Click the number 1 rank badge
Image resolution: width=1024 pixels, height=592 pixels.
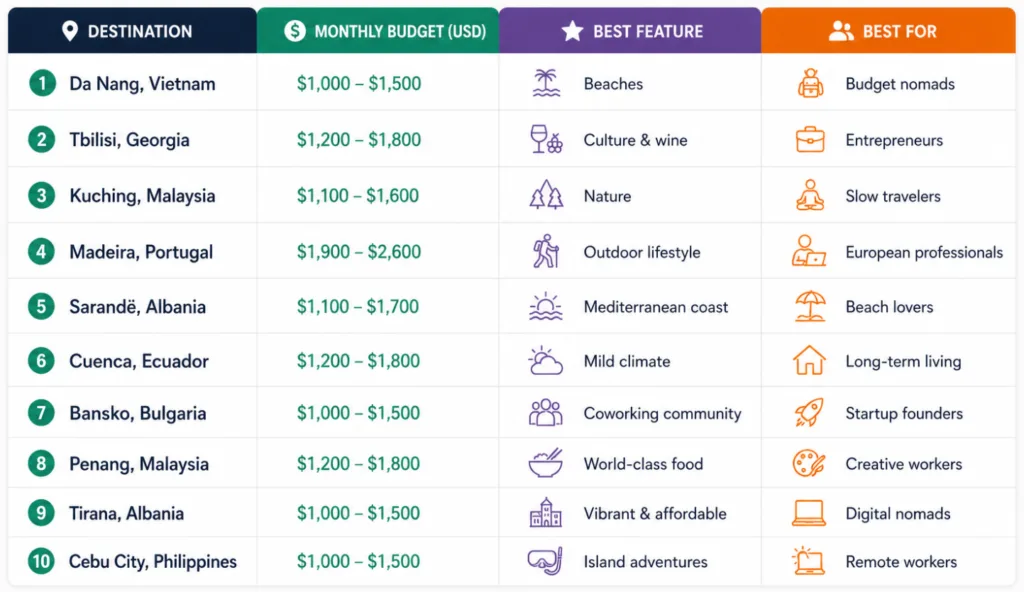pos(42,84)
